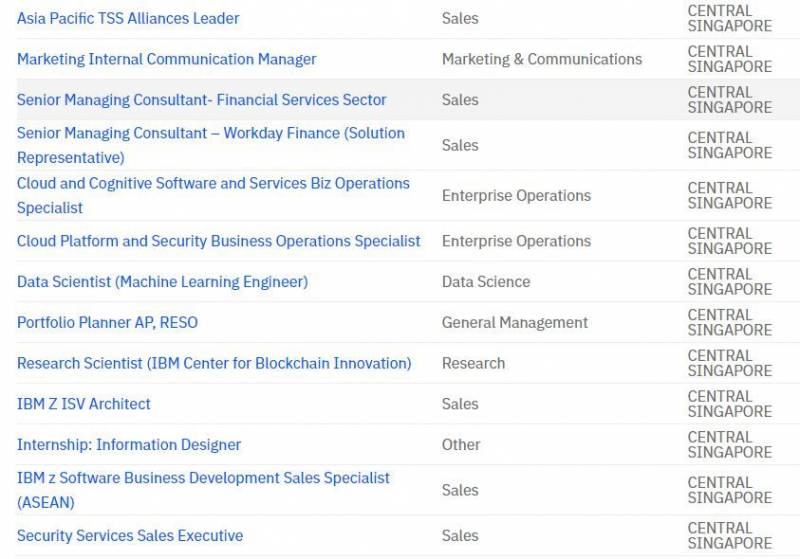Open IBM z Software Business Development Sales Specialist

[203, 478]
